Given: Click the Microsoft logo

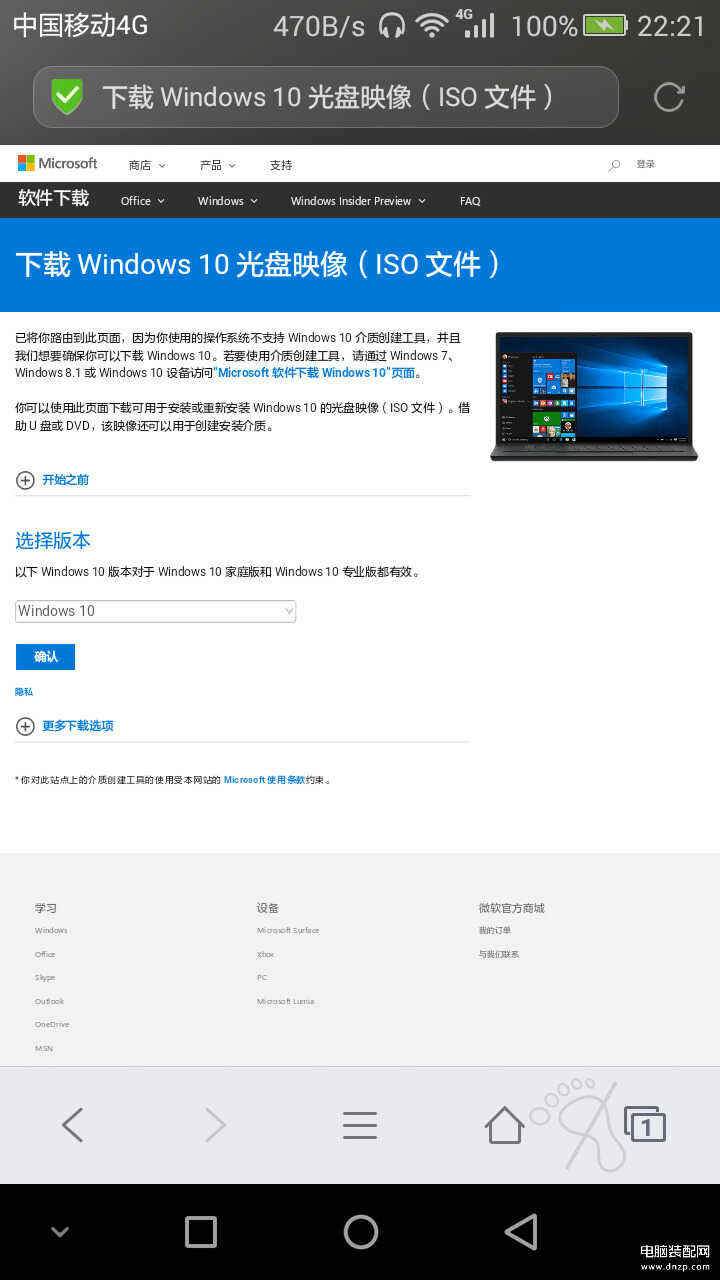Looking at the screenshot, I should coord(57,163).
